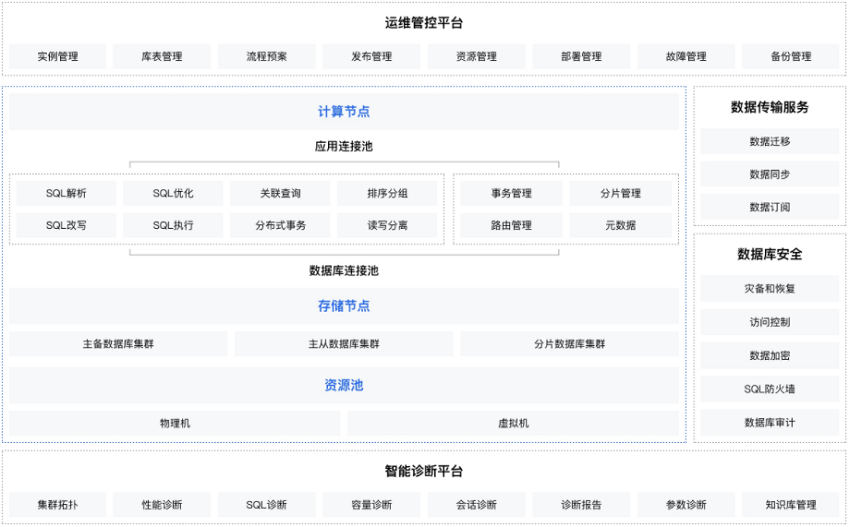Screen dimensions: 850x527
Task: Click the 资源管理 box
Action: pos(476,56)
